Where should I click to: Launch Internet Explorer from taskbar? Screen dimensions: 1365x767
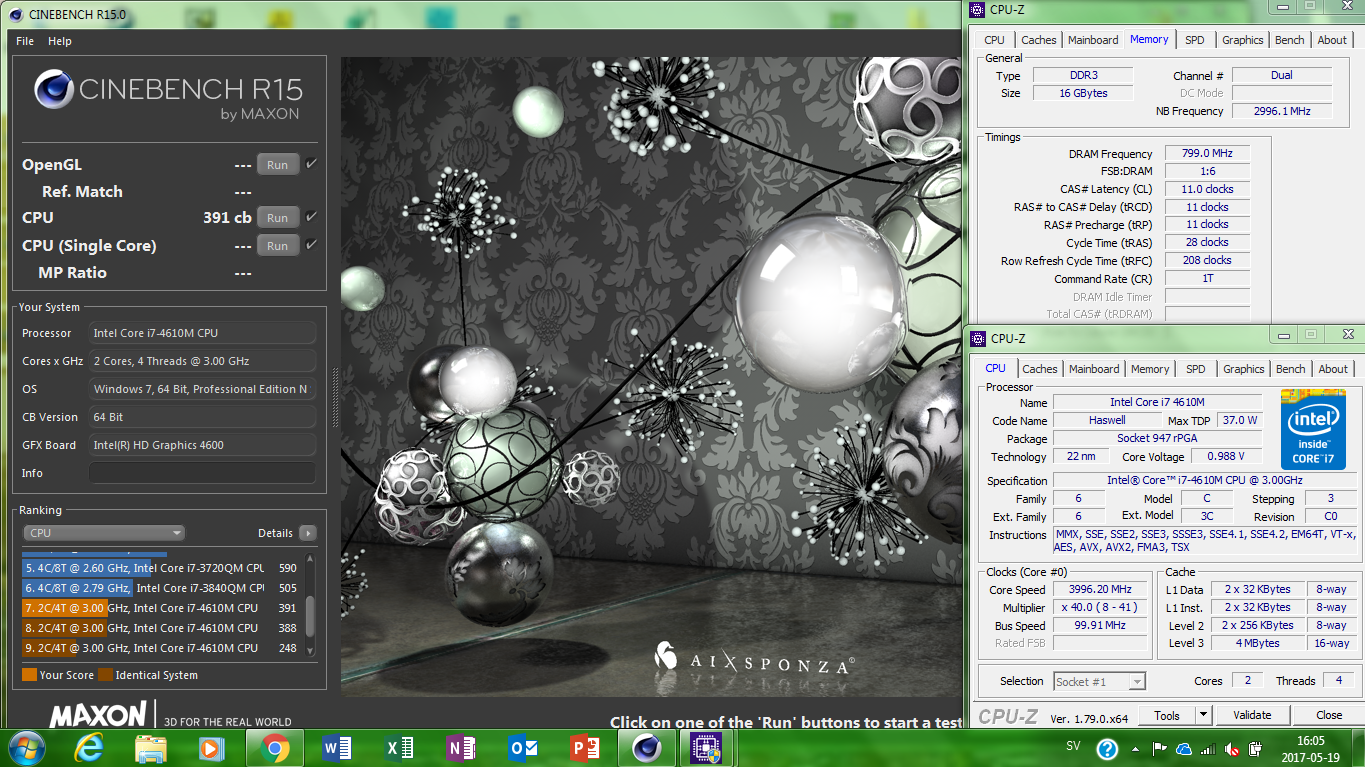tap(89, 748)
